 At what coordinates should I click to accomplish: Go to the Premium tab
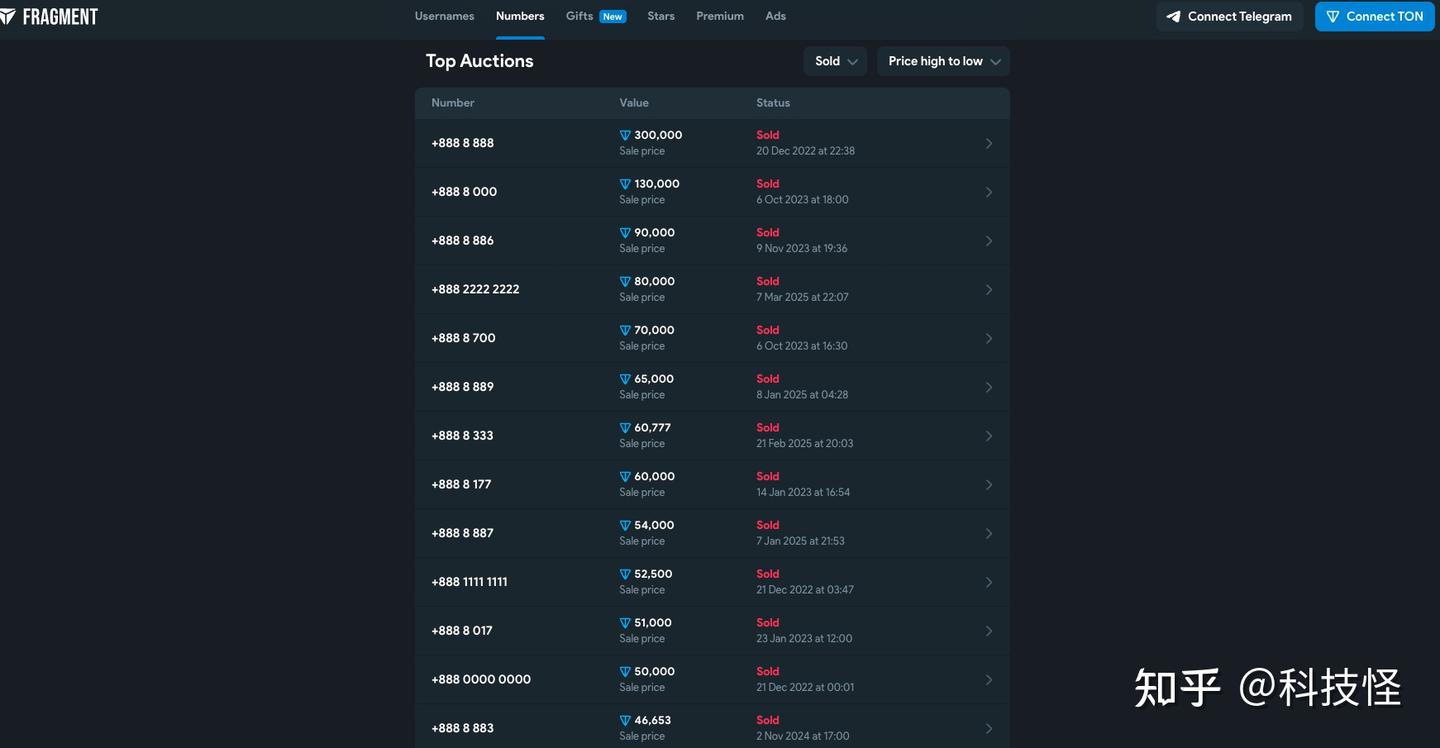click(x=720, y=16)
